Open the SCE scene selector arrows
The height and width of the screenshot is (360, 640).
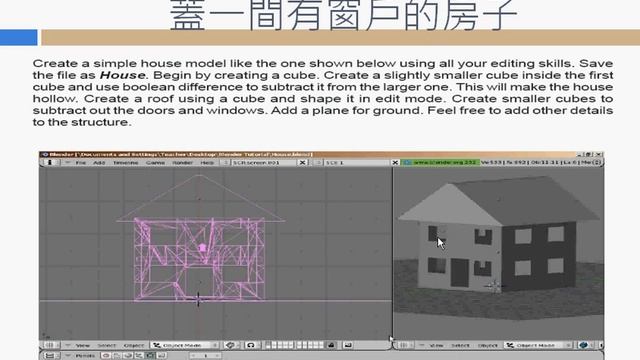point(319,162)
